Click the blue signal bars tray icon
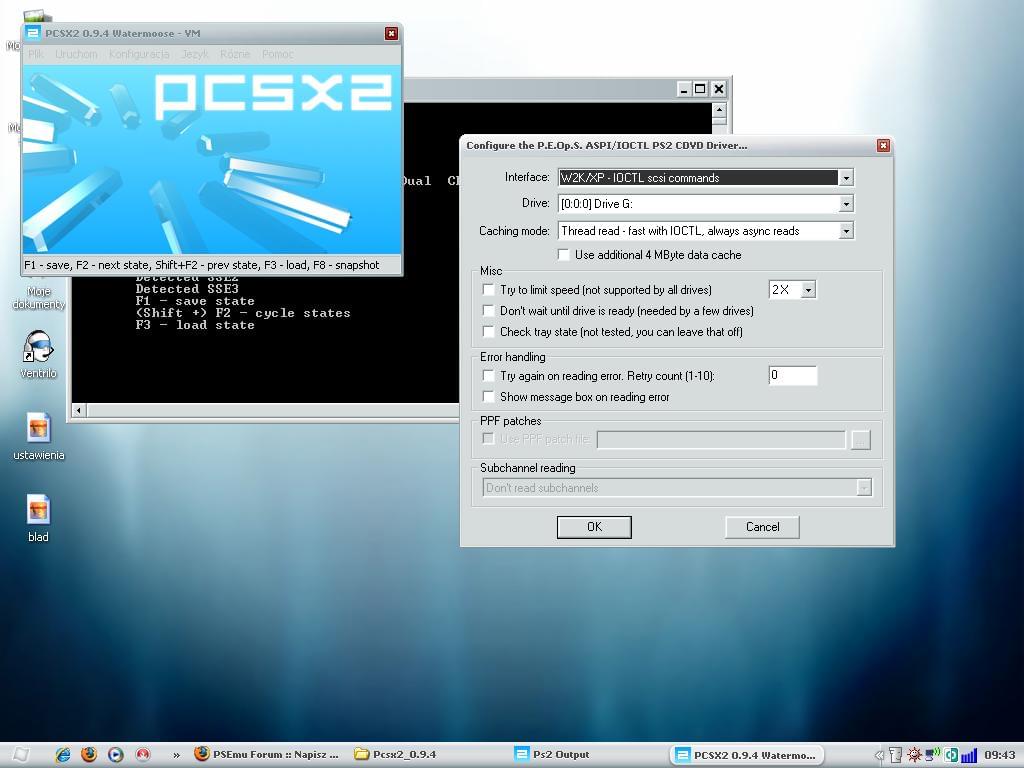Screen dimensions: 1024x768 (x=968, y=755)
